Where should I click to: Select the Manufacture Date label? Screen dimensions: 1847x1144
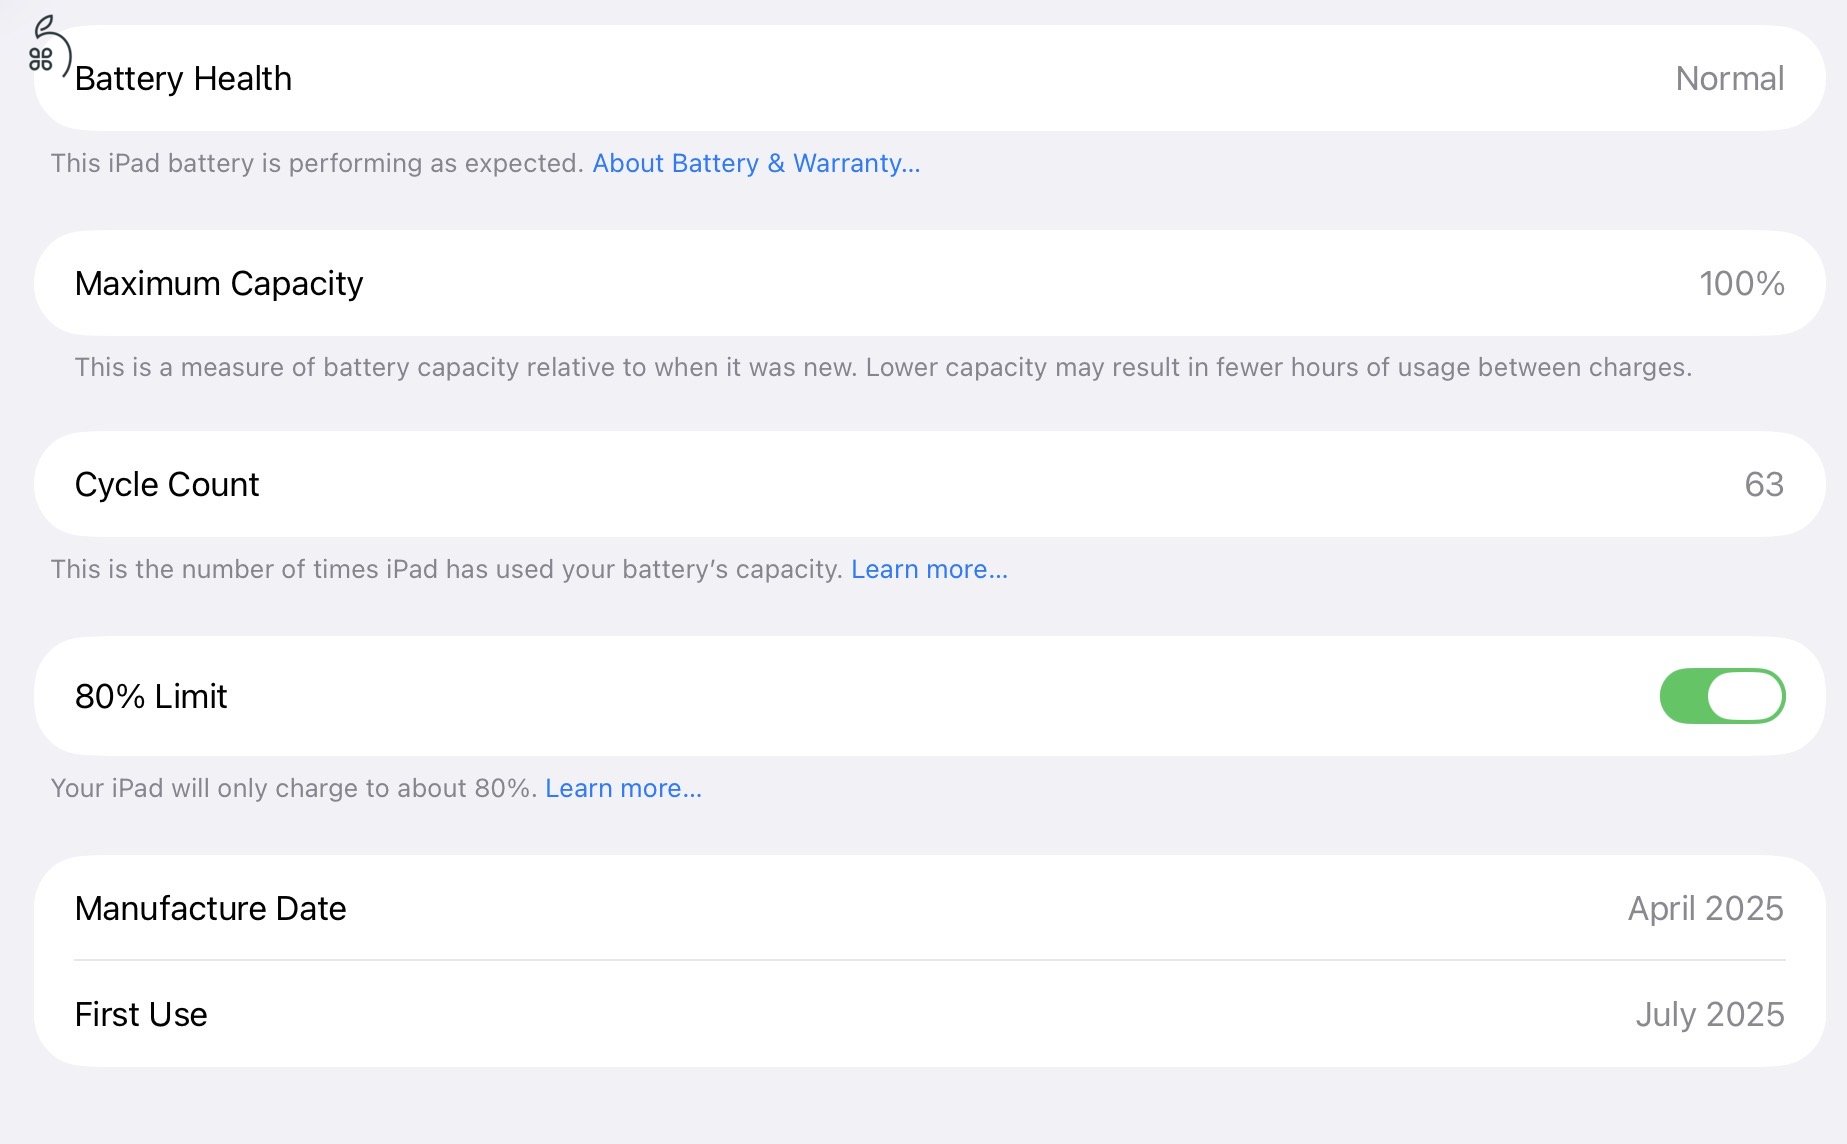(210, 908)
